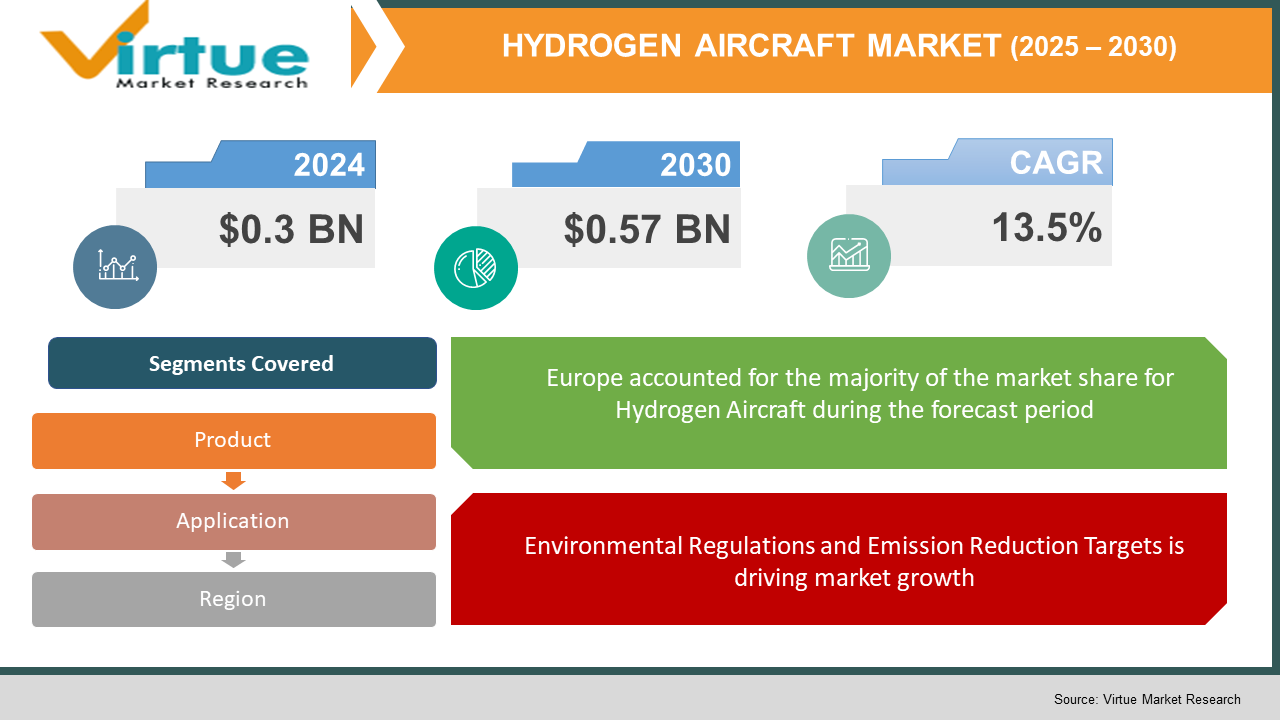Toggle the Region segment bar
The width and height of the screenshot is (1280, 720).
click(x=233, y=599)
